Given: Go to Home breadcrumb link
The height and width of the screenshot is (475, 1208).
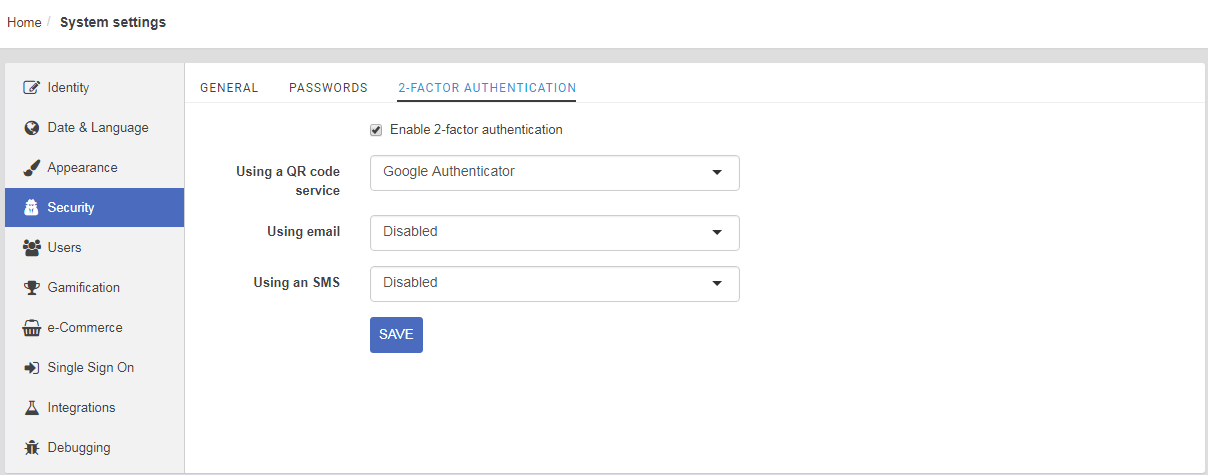Looking at the screenshot, I should [24, 22].
